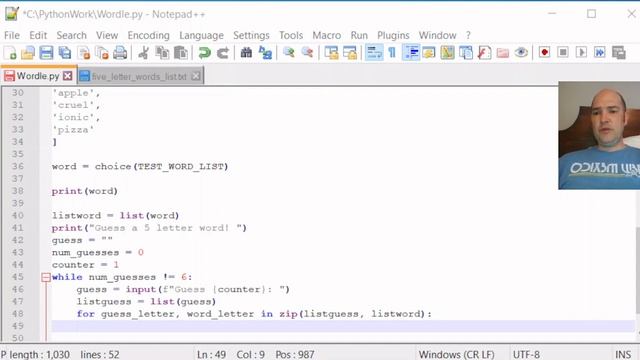Screen dimensions: 640x360
Task: Redo the edit with the Redo arrow
Action: [x=222, y=53]
